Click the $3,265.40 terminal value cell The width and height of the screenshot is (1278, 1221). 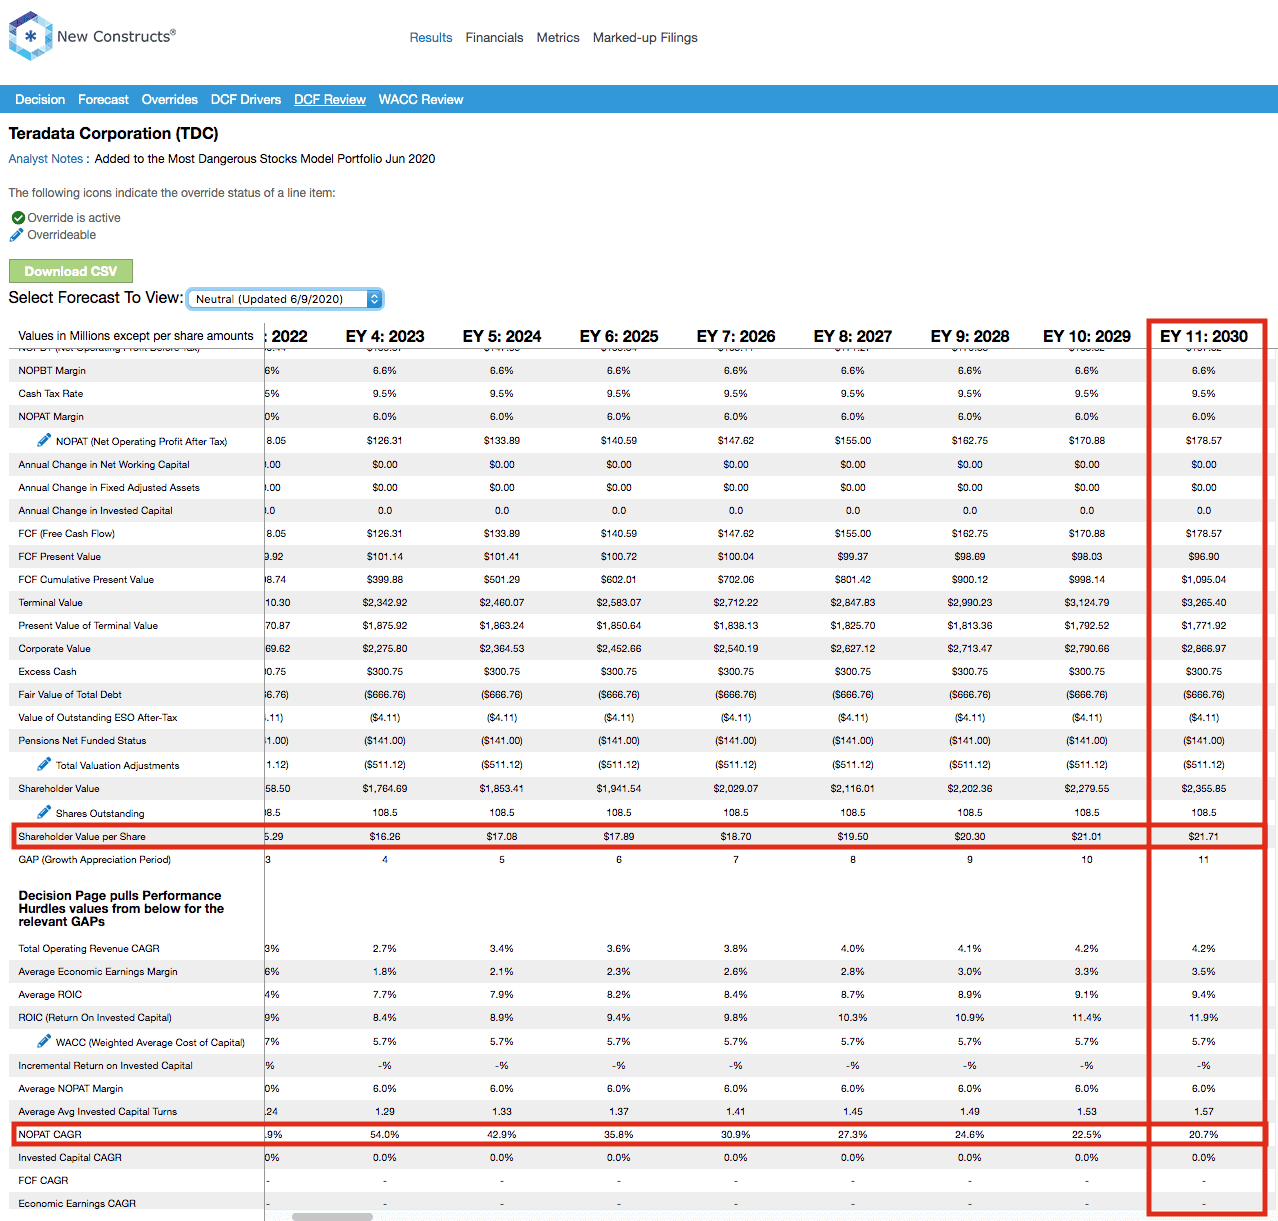click(1204, 602)
